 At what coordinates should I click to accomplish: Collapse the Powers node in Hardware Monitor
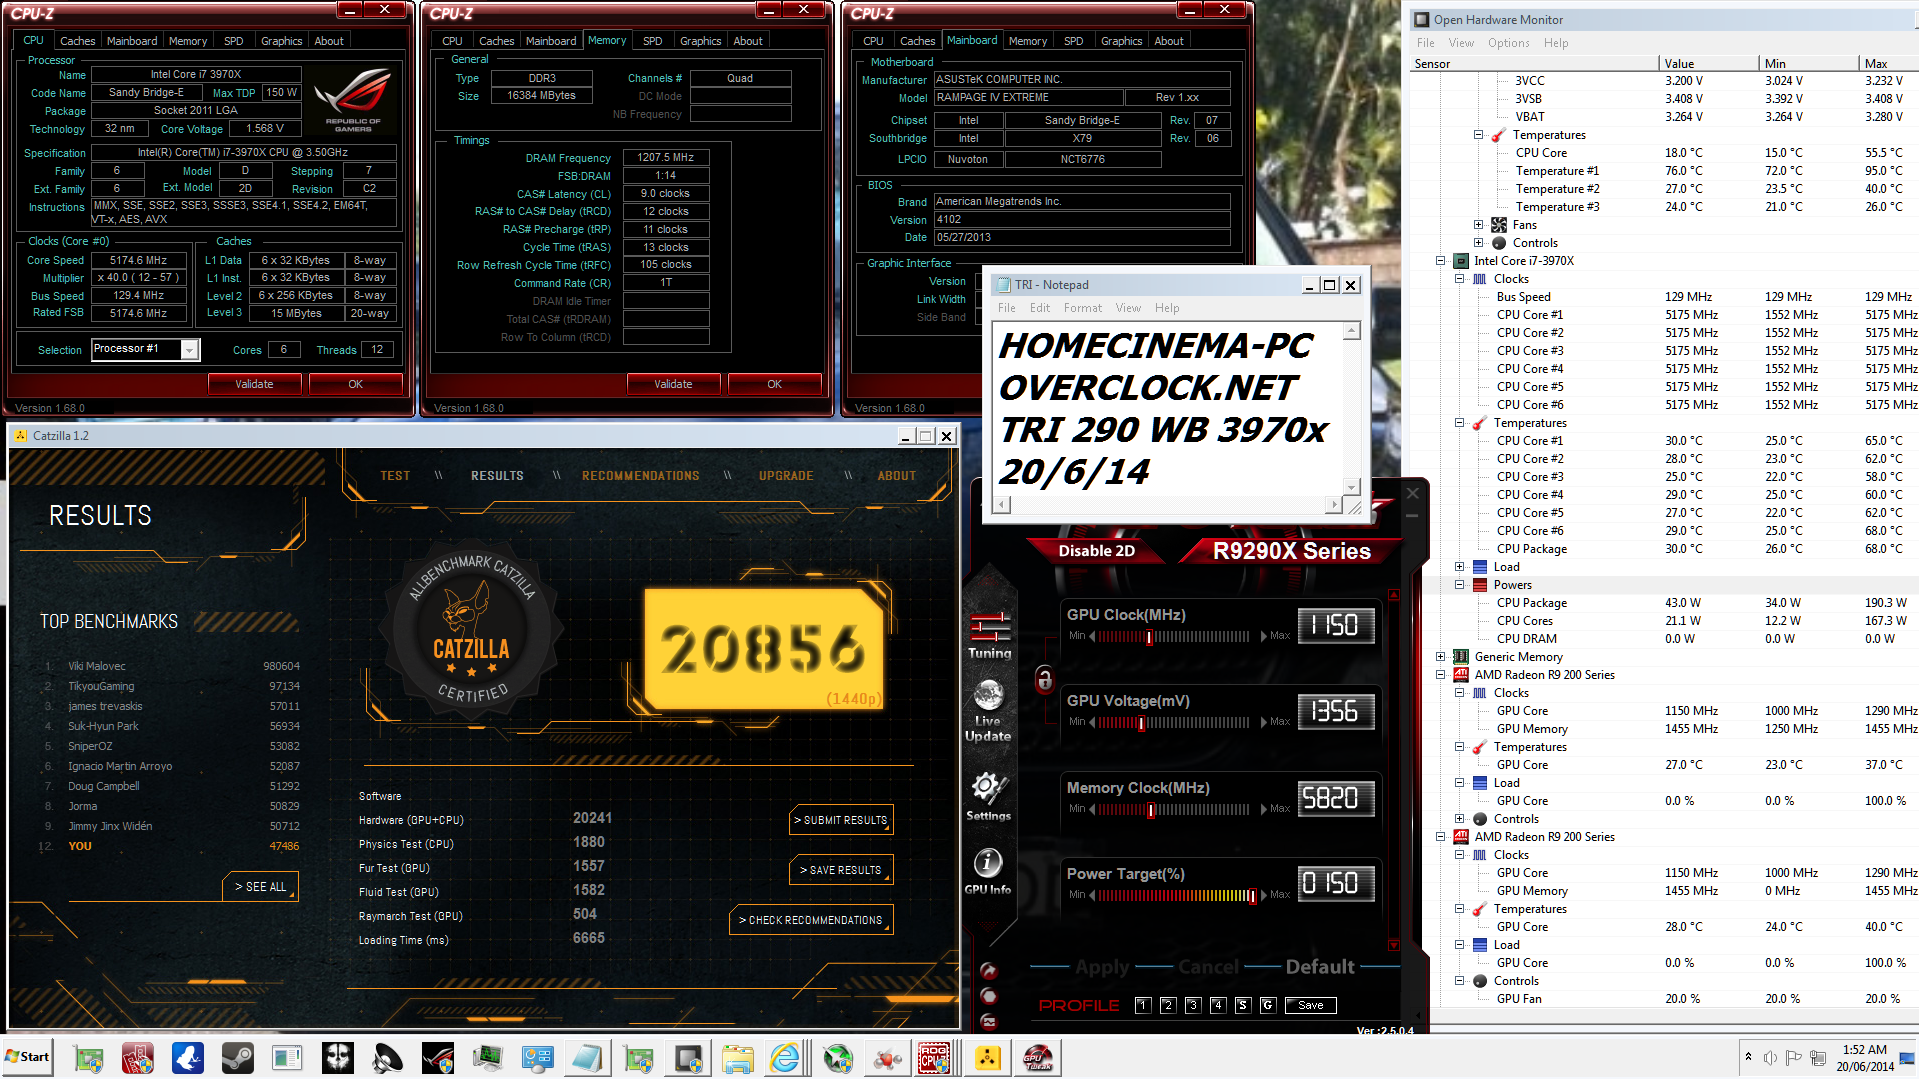click(x=1460, y=585)
